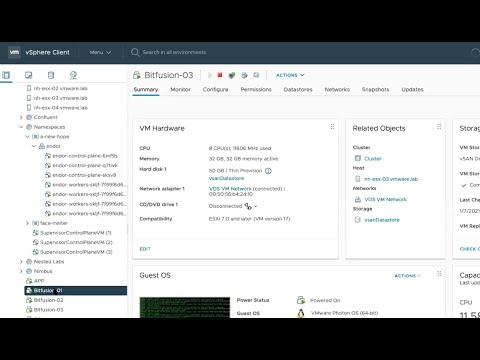Image resolution: width=480 pixels, height=360 pixels.
Task: Launch the web console icon
Action: tap(232, 75)
